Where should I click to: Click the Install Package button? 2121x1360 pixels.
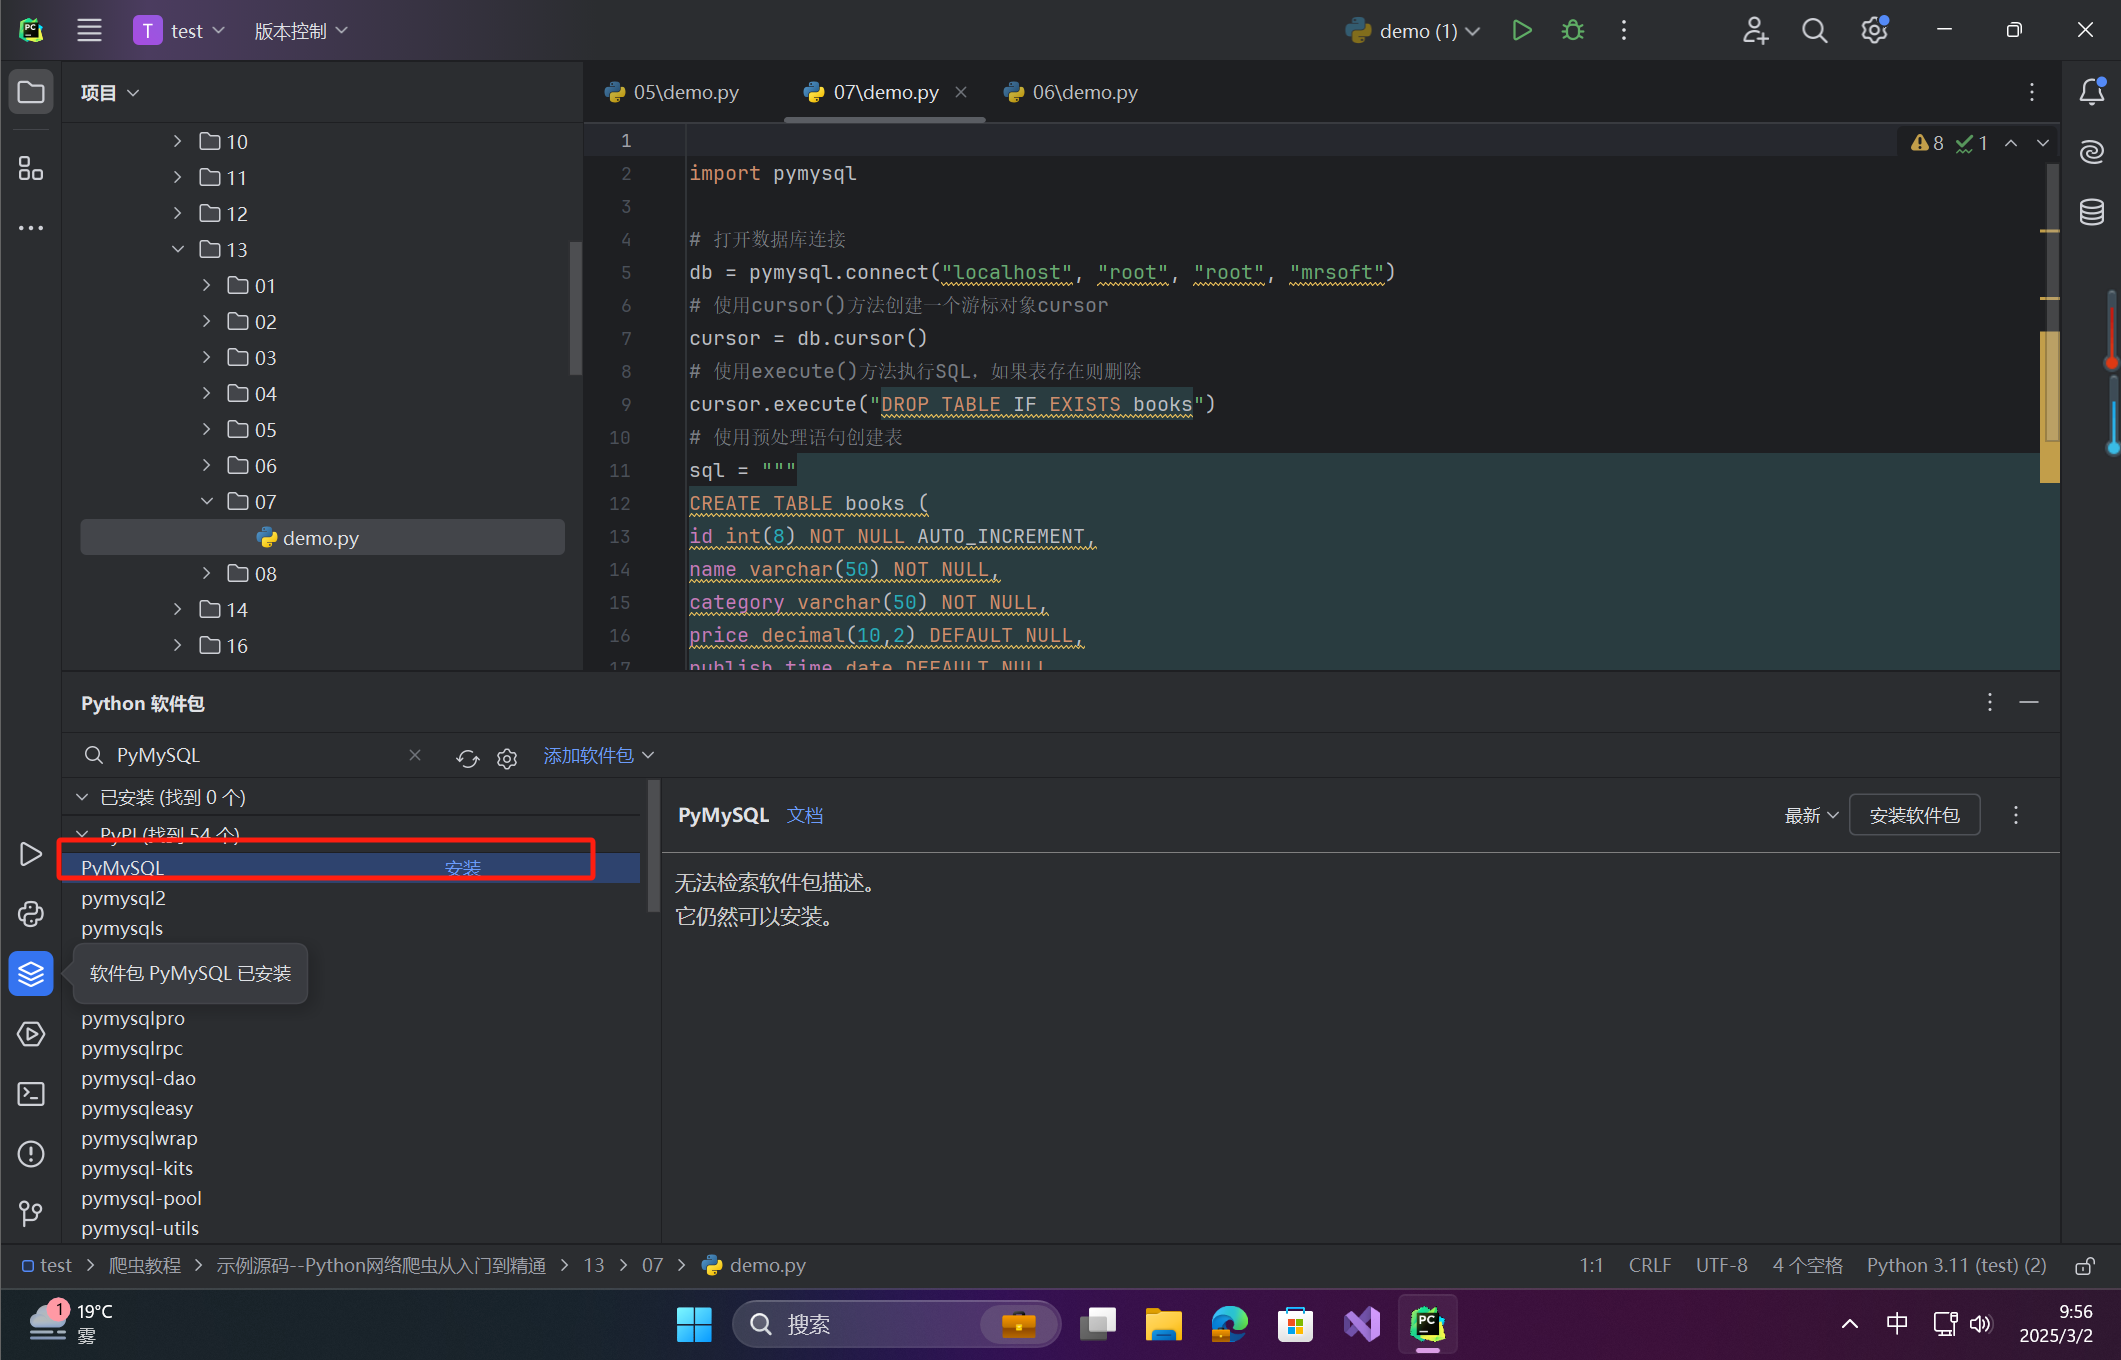(1914, 815)
